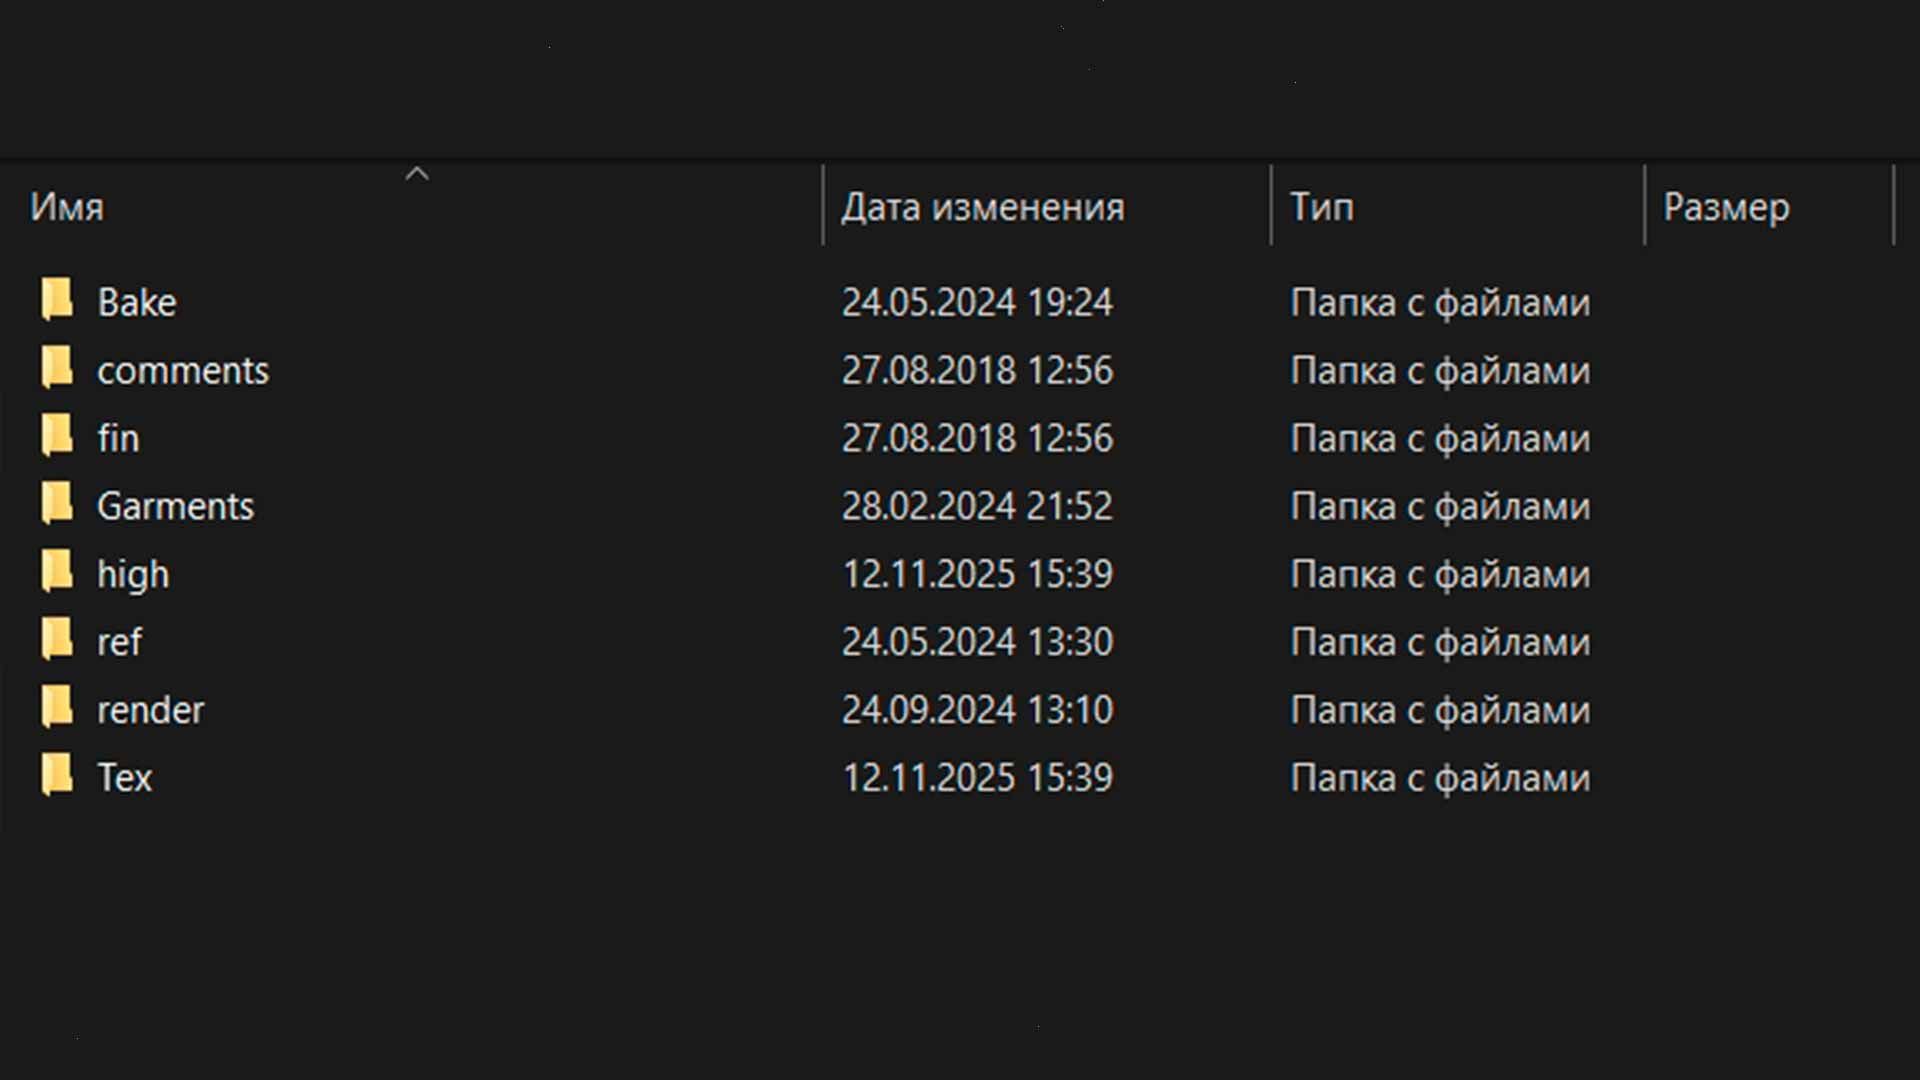This screenshot has height=1080, width=1920.
Task: Select the folder named render
Action: (151, 709)
